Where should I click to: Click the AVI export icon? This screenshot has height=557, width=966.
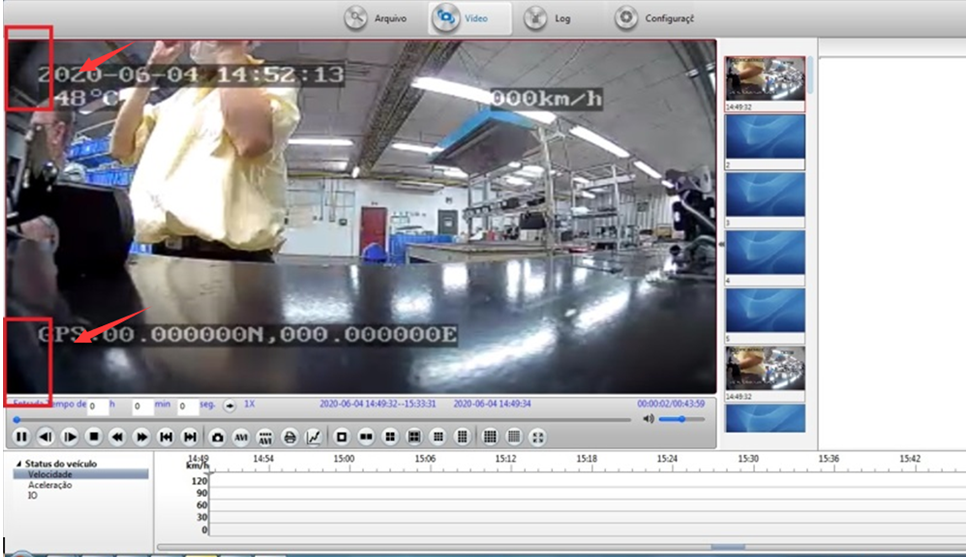241,437
